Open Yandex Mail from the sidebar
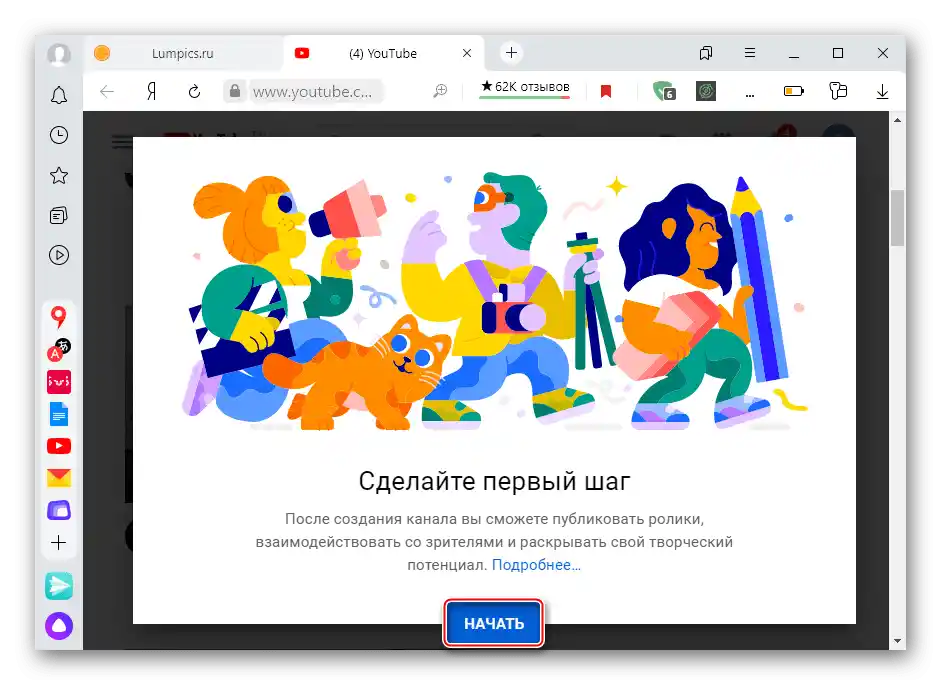The height and width of the screenshot is (685, 941). coord(58,480)
